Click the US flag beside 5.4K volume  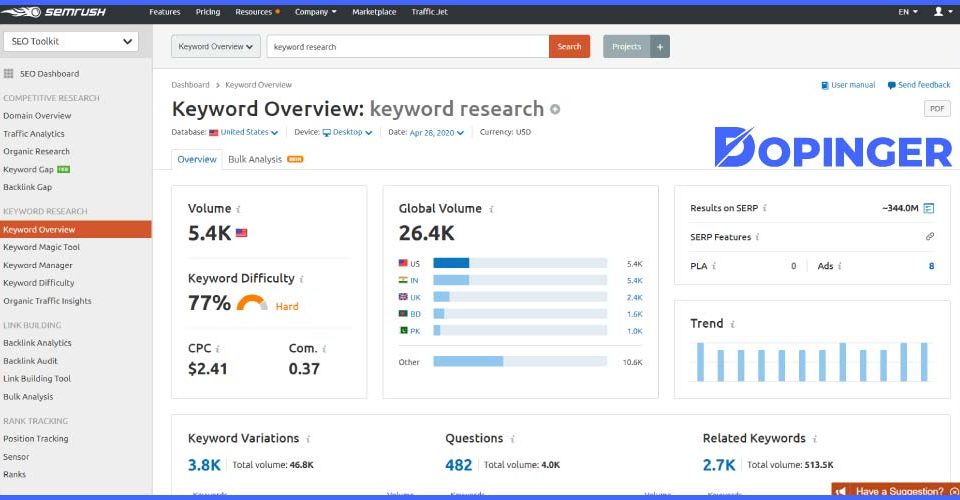point(242,233)
